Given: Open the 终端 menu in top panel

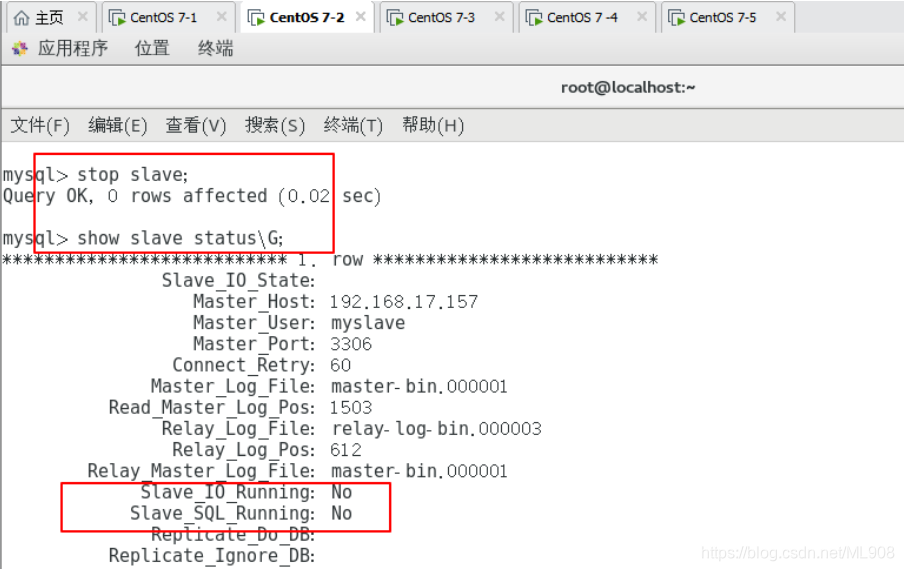Looking at the screenshot, I should (215, 48).
